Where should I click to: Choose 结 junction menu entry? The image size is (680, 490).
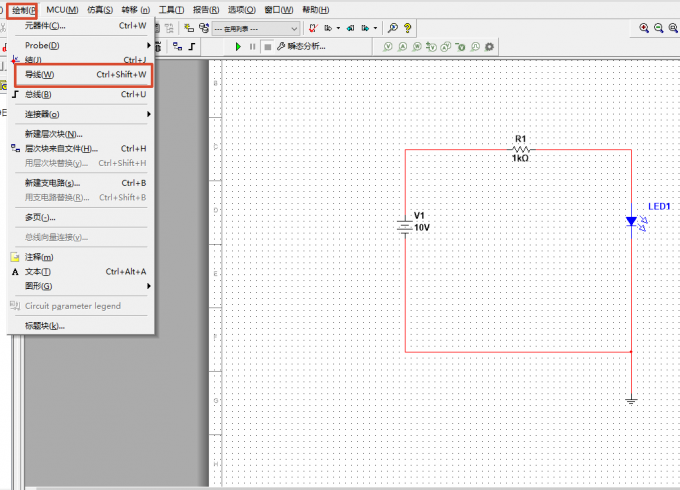tap(81, 59)
